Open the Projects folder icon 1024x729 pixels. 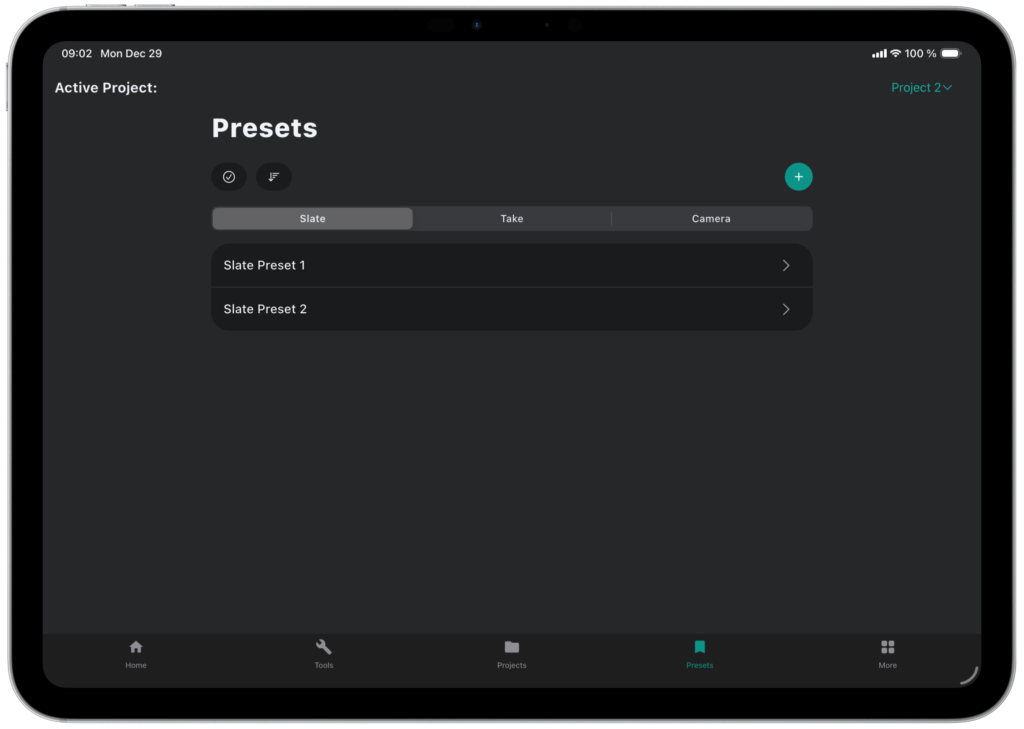tap(512, 647)
